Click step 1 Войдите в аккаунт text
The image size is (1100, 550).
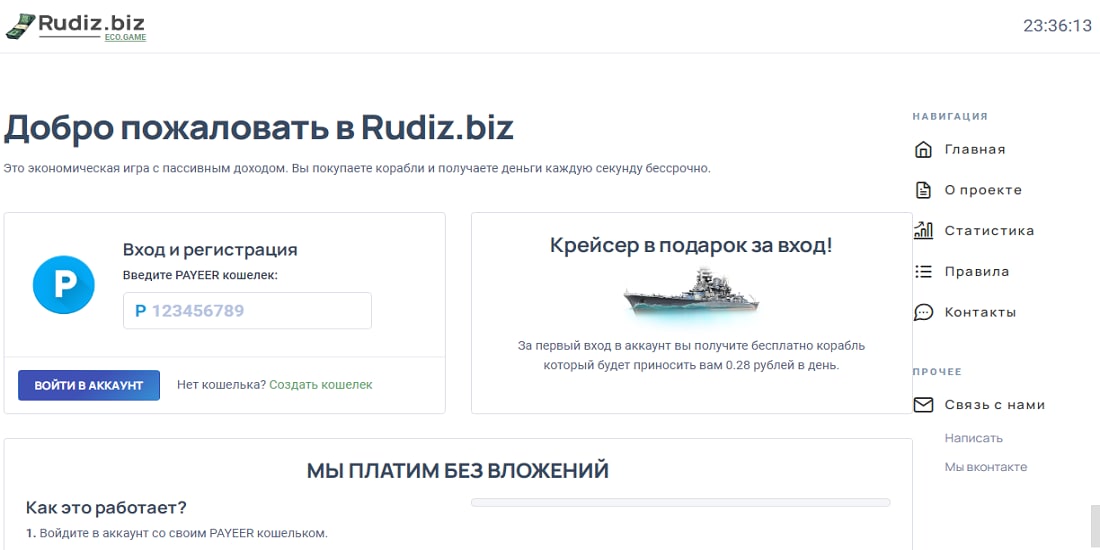(177, 532)
